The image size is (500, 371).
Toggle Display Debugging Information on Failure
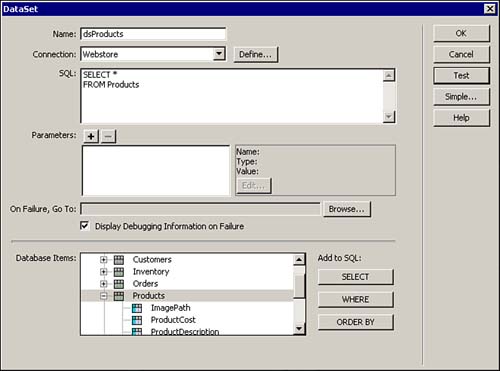tap(85, 226)
